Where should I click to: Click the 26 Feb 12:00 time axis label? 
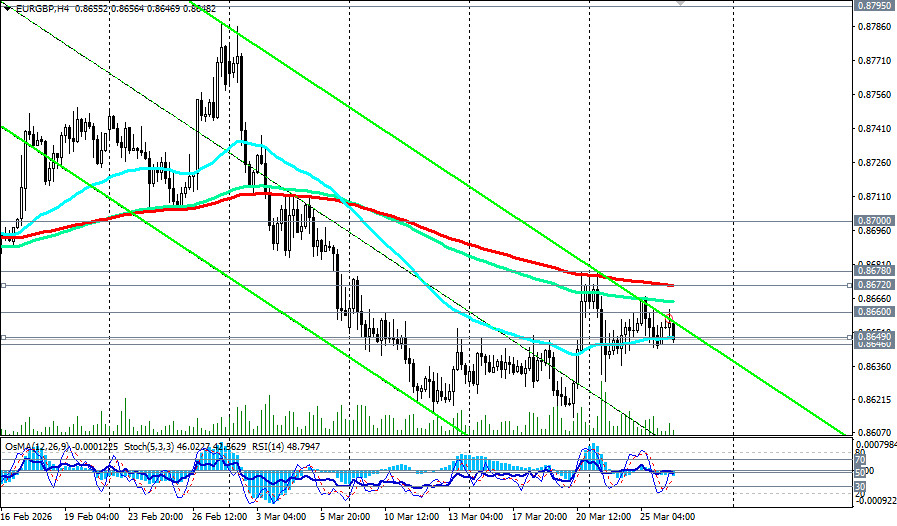[x=220, y=517]
